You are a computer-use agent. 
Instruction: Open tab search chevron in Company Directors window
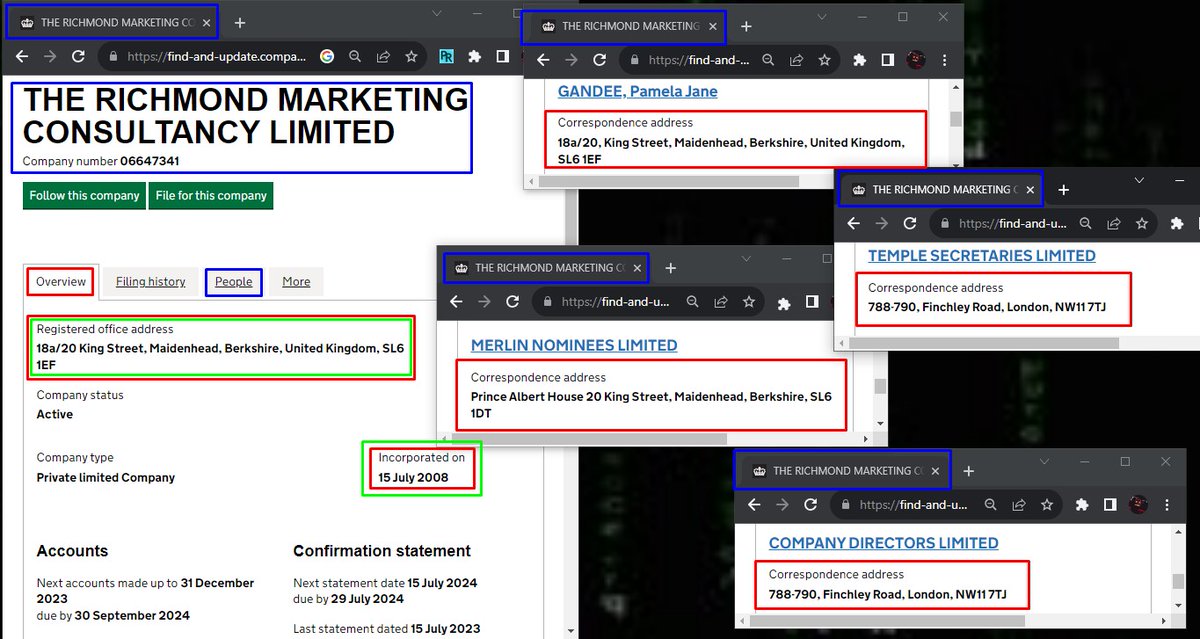tap(1043, 461)
